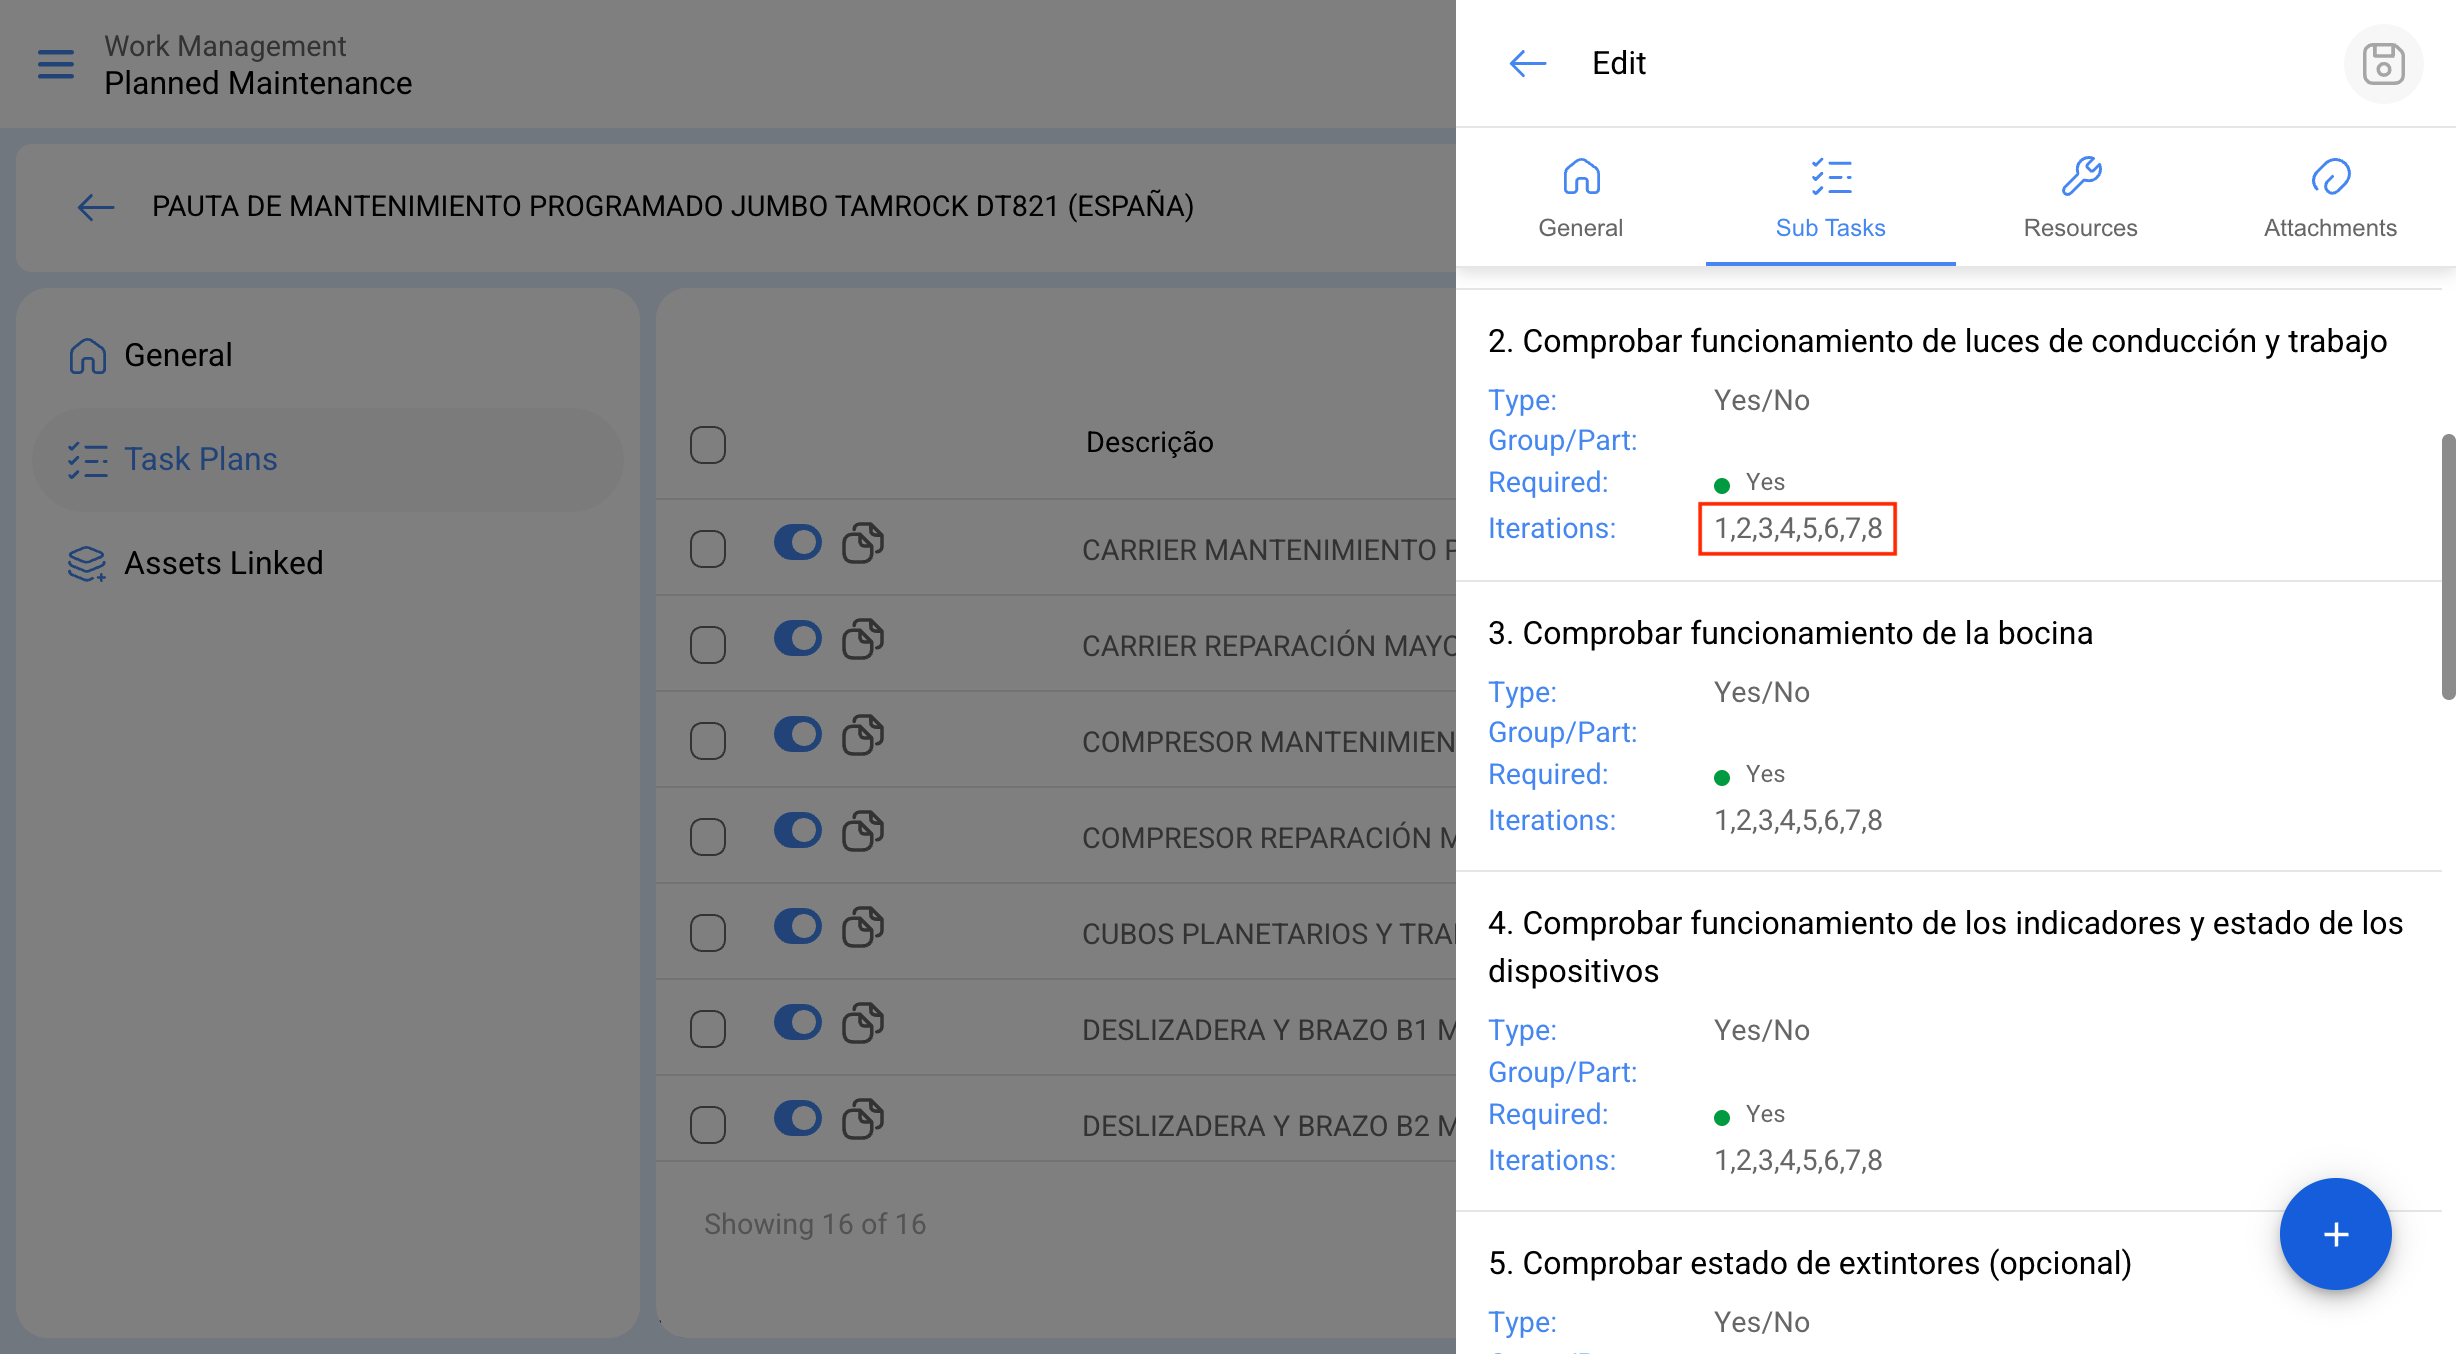This screenshot has width=2456, height=1354.
Task: Duplicate the CARRIER REPARACIÓN MAYOR task plan
Action: (863, 638)
